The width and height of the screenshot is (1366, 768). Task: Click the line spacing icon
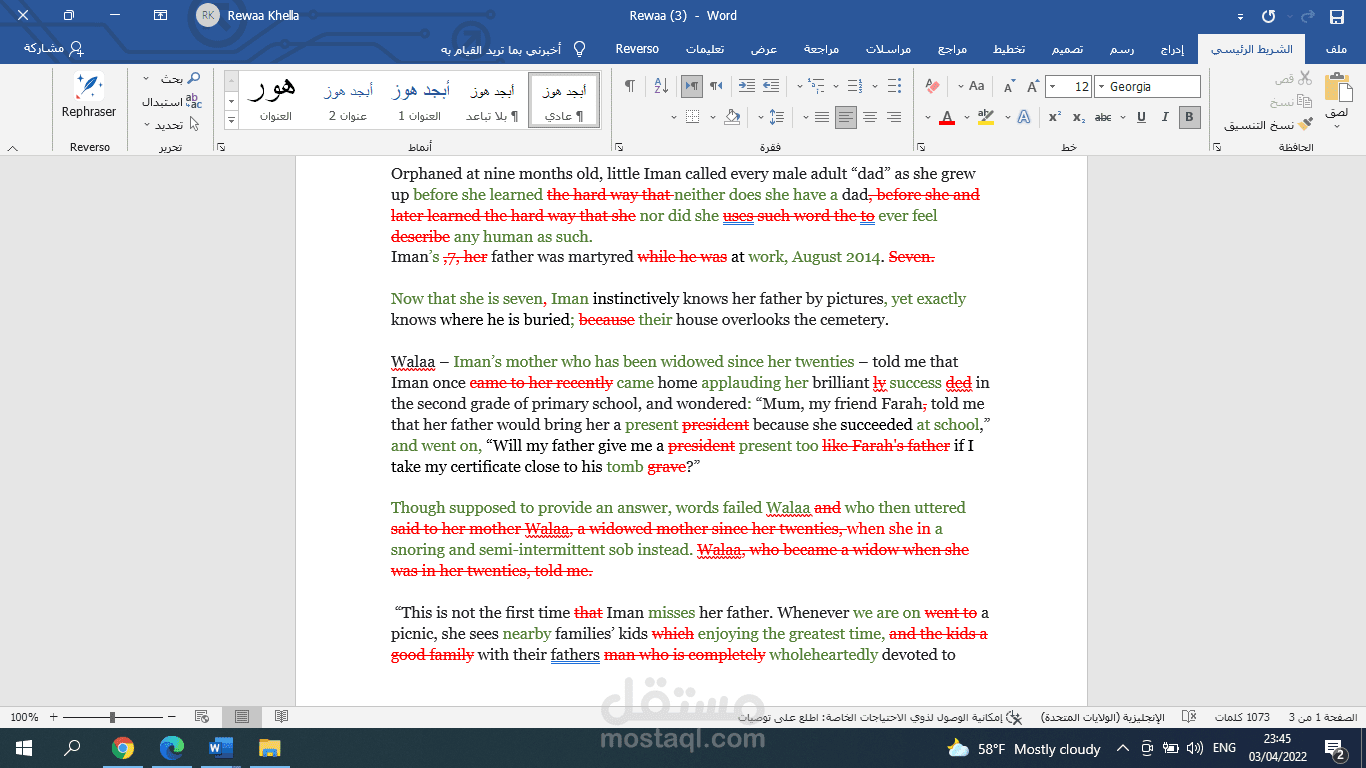pyautogui.click(x=776, y=117)
